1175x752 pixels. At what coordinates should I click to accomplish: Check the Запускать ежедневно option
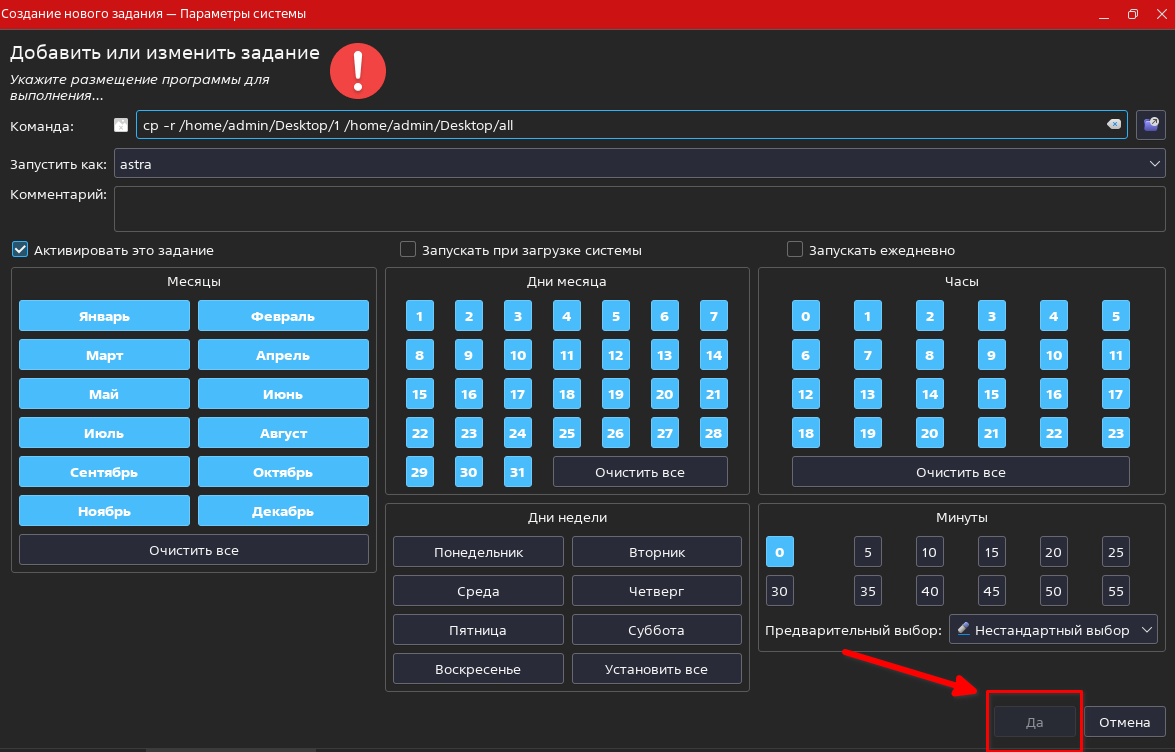795,250
